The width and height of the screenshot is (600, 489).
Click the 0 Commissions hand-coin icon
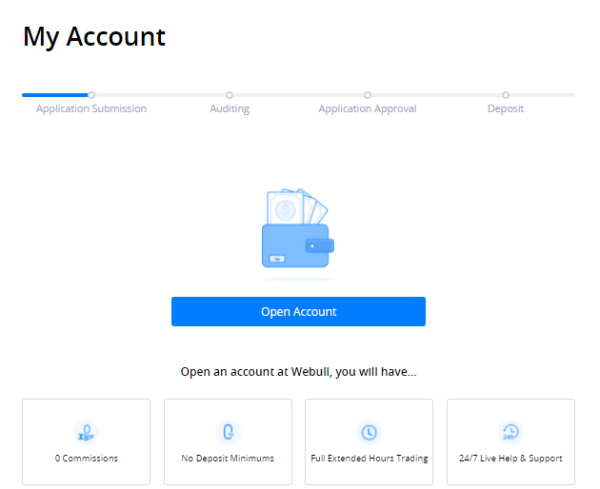click(x=86, y=432)
